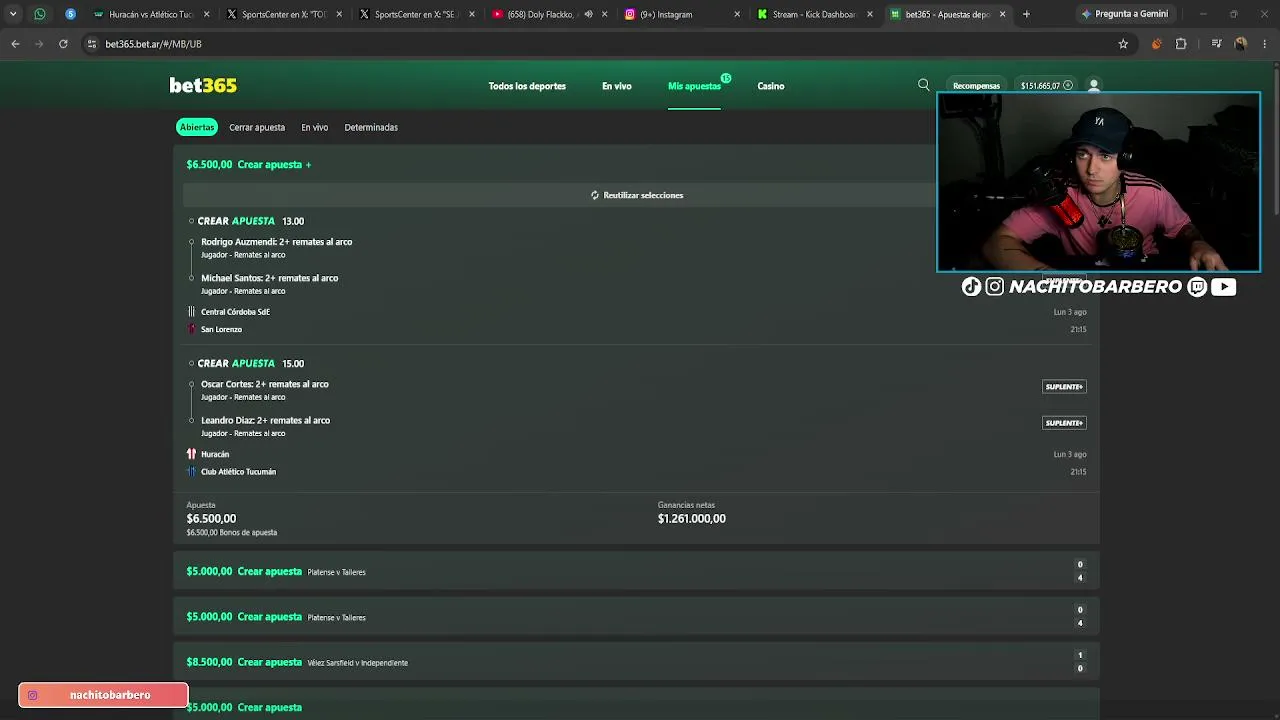The height and width of the screenshot is (720, 1280).
Task: Click the page vertical scrollbar
Action: (x=1275, y=140)
